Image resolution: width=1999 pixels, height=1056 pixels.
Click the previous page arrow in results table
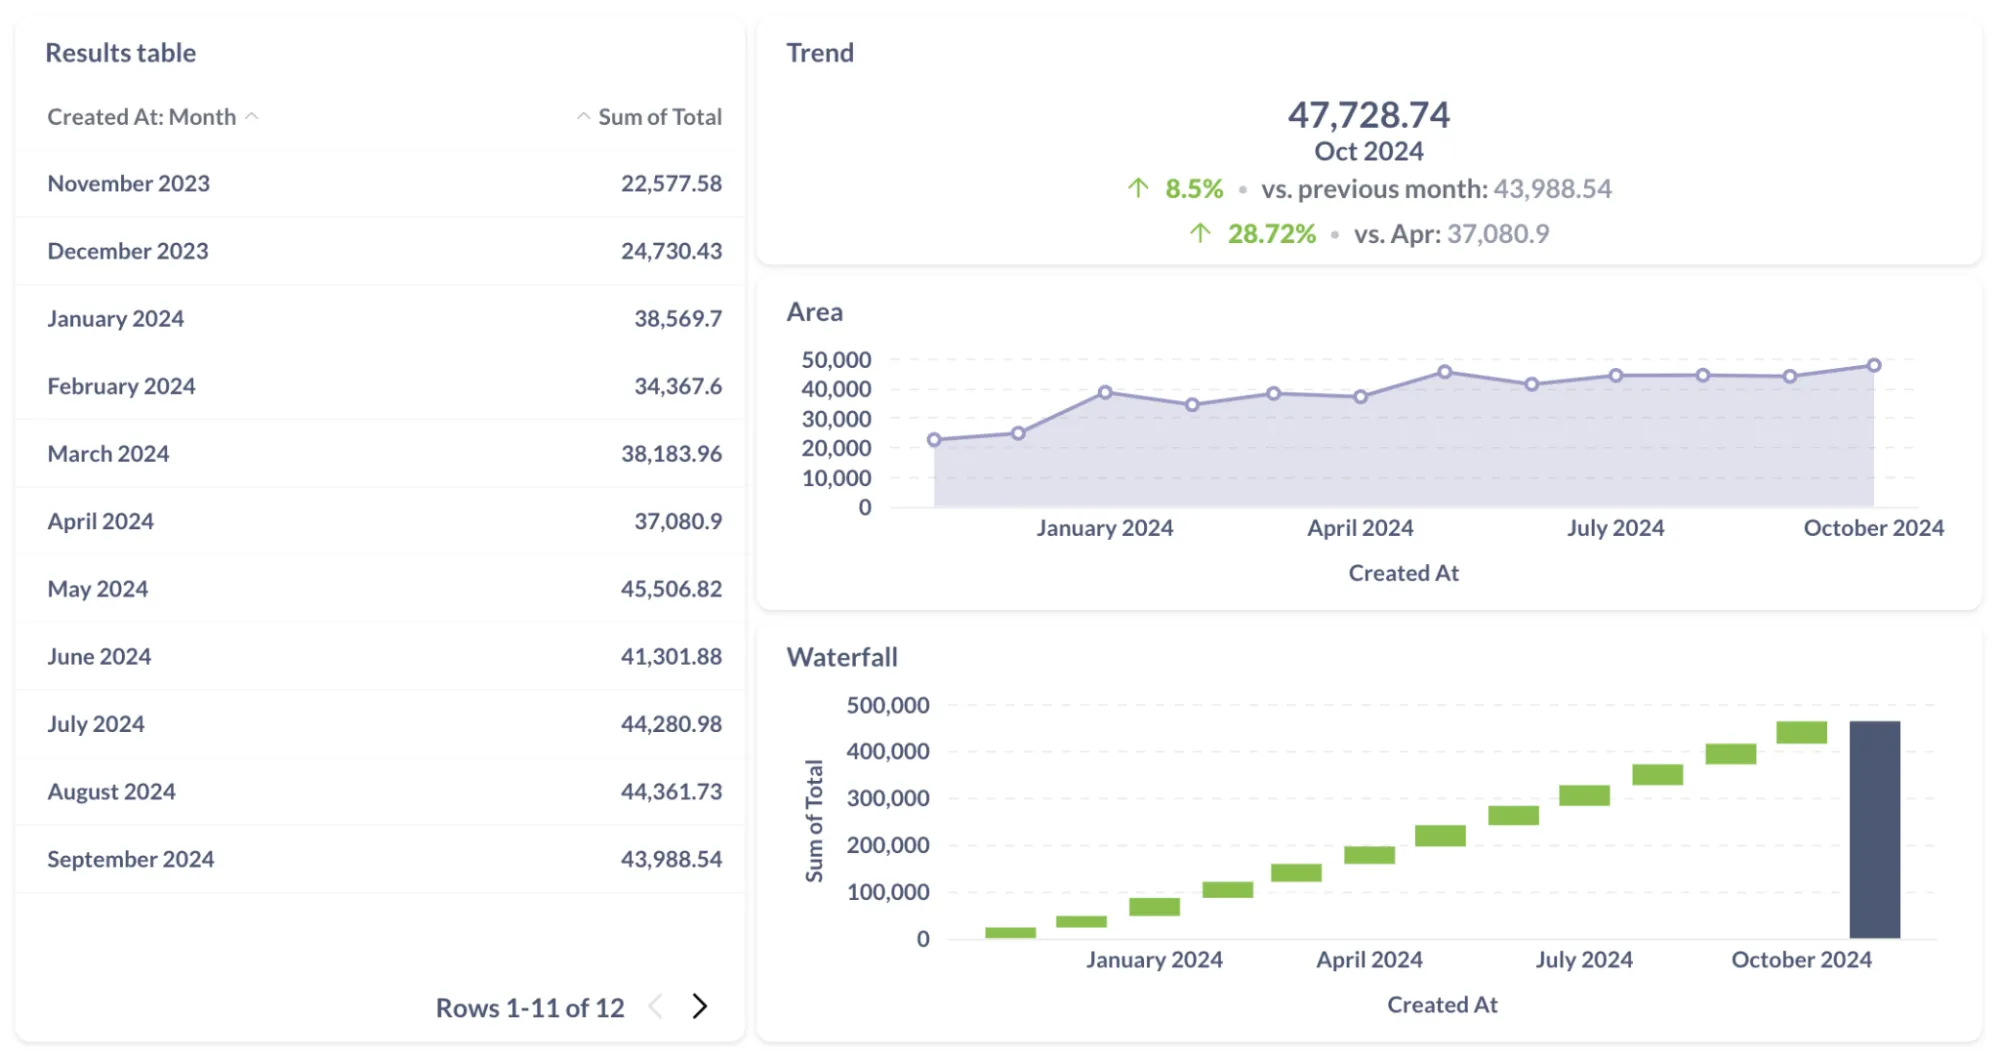[x=656, y=1006]
